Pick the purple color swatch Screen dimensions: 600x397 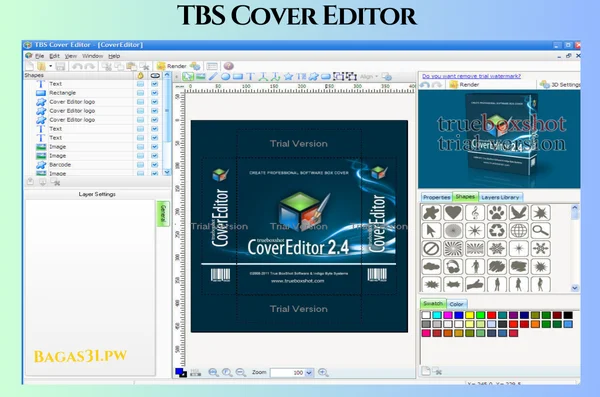pos(514,315)
